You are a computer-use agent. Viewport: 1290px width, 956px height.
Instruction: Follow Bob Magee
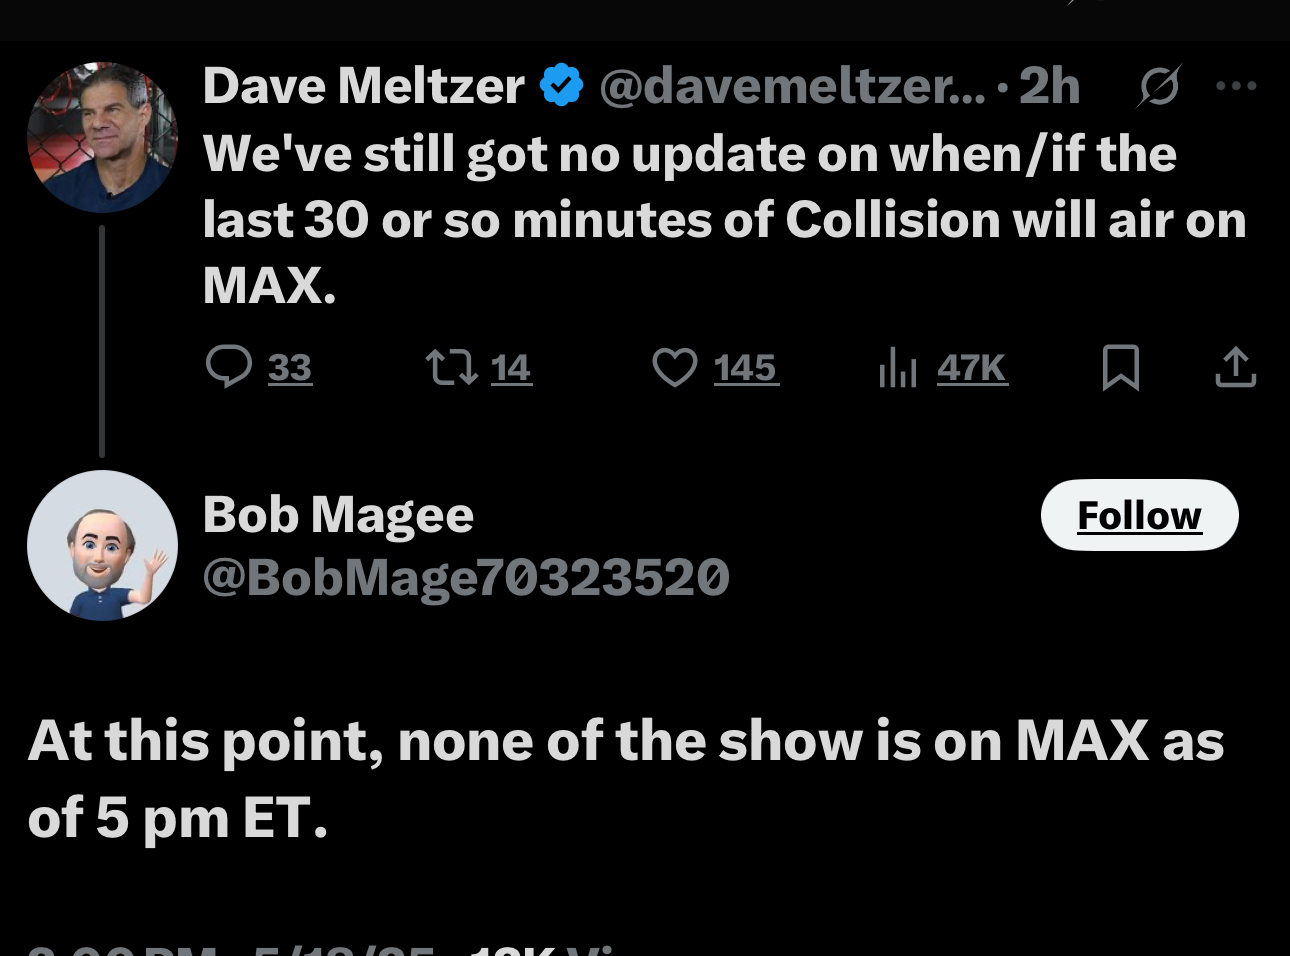pyautogui.click(x=1139, y=515)
